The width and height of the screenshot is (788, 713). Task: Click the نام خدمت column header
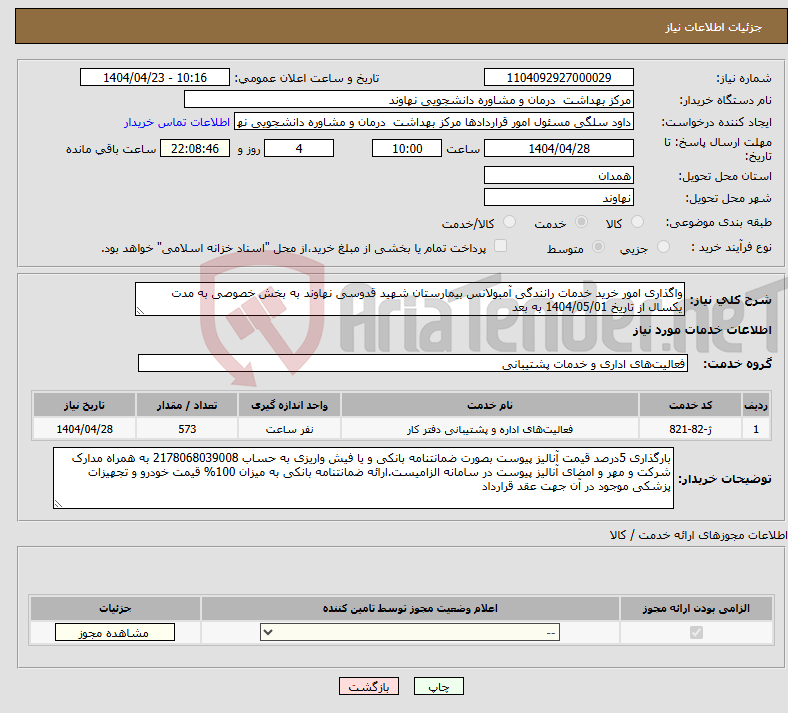click(x=489, y=405)
